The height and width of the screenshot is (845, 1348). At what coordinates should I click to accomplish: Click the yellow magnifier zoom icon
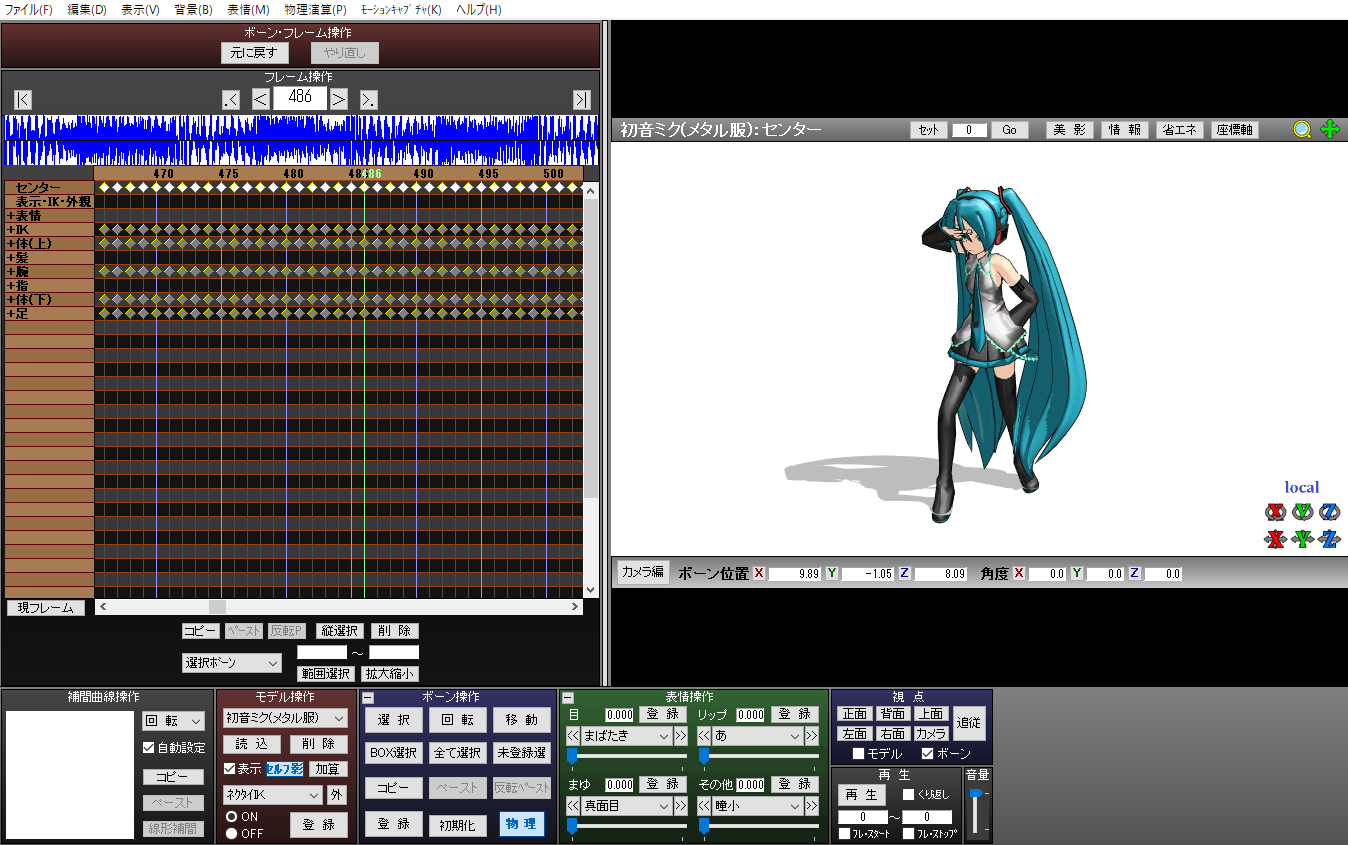tap(1302, 130)
